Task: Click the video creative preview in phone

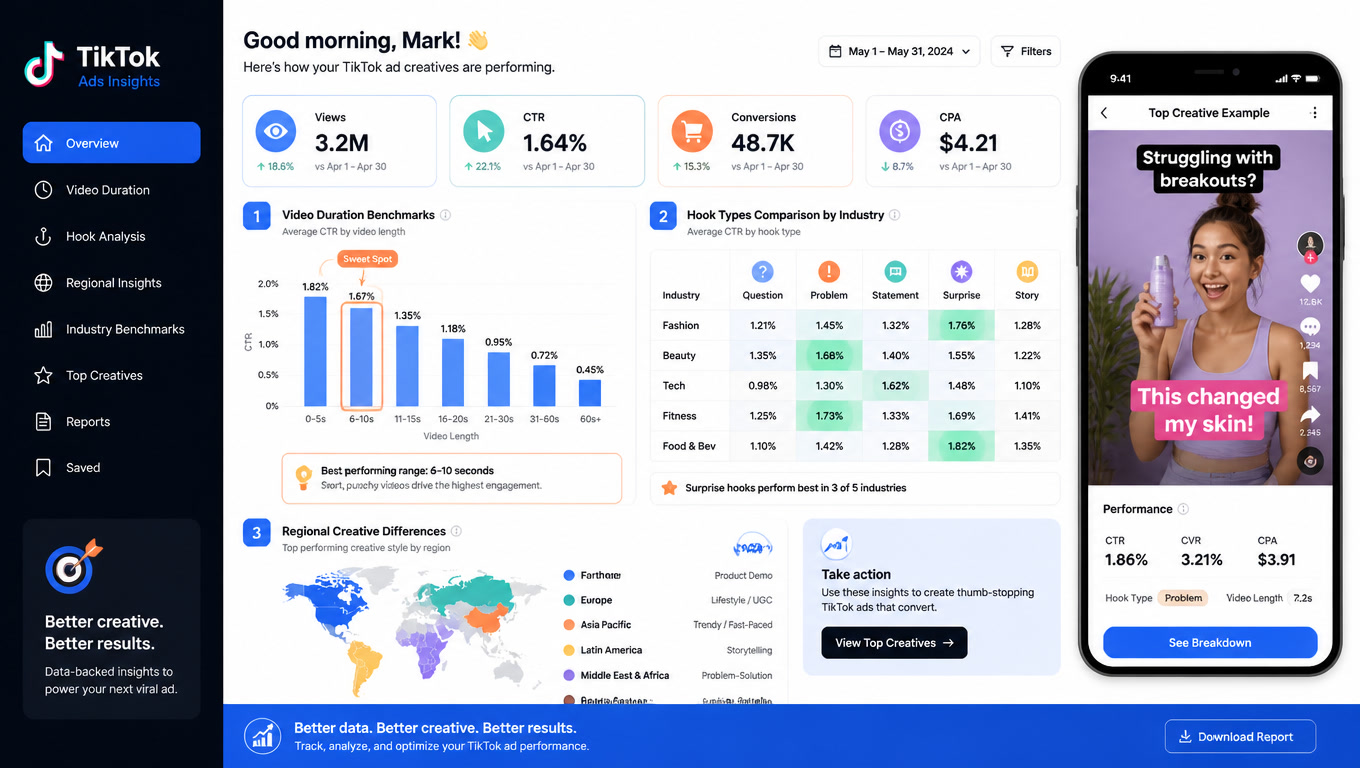Action: click(x=1210, y=308)
